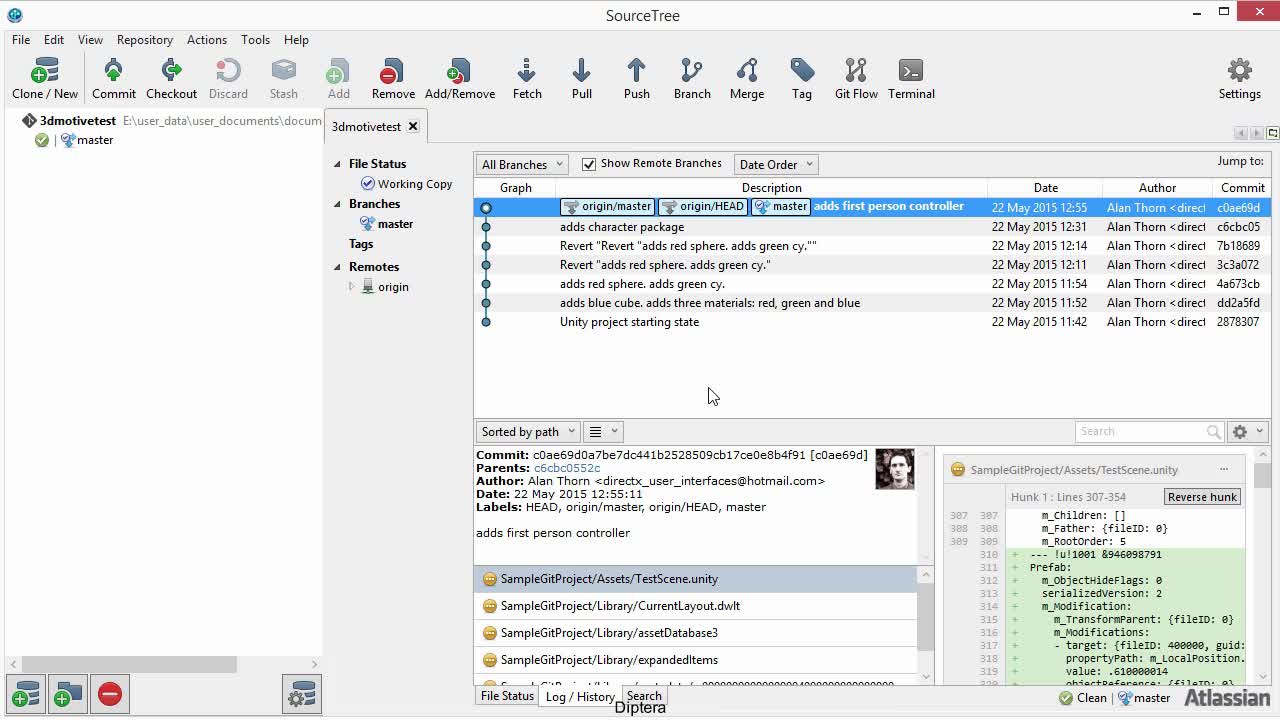Click the red remove bookmark icon
The image size is (1280, 720).
coord(110,694)
